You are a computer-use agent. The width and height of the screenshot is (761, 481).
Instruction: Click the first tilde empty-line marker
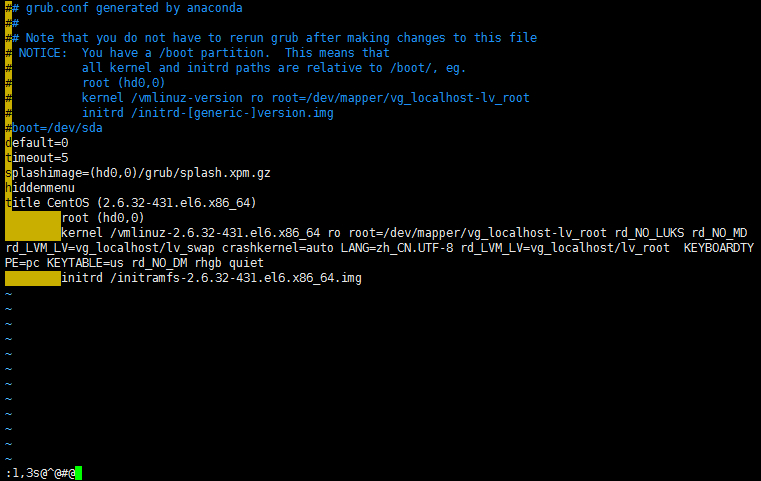[8, 294]
